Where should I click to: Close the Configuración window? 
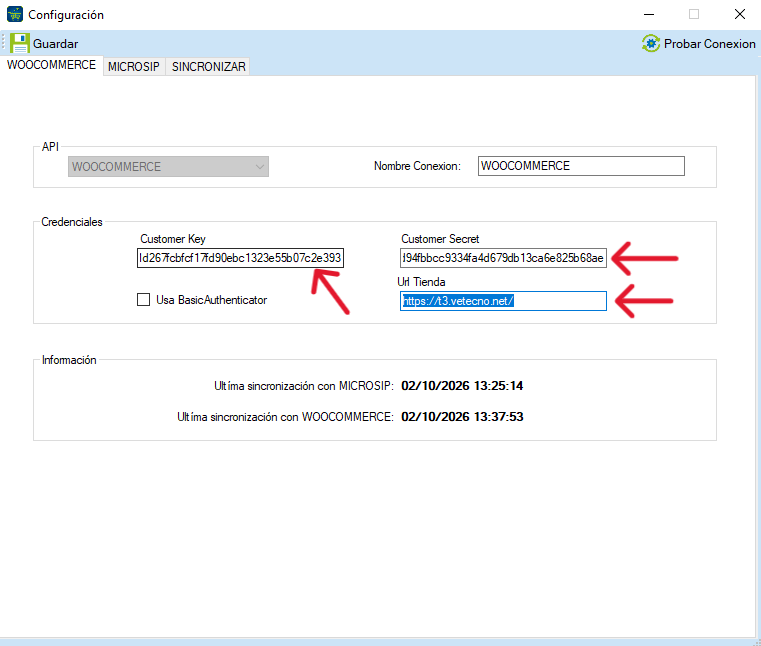click(740, 15)
